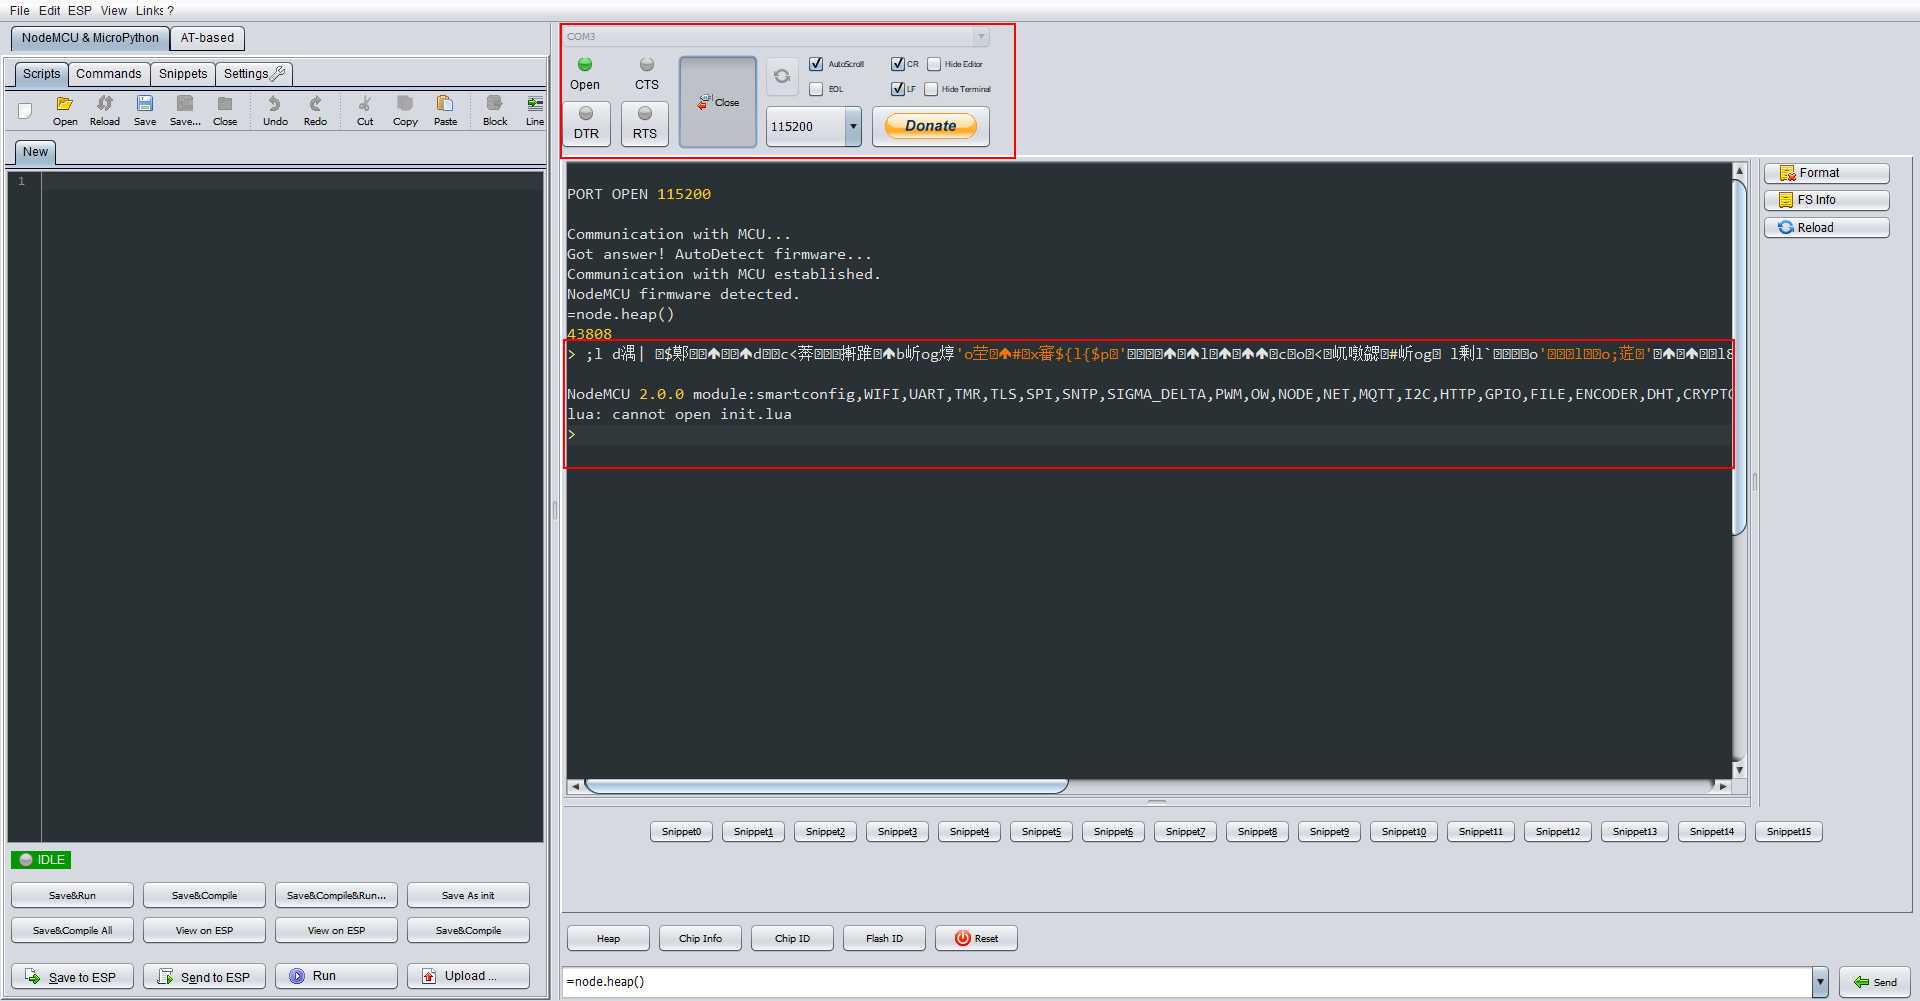The height and width of the screenshot is (1001, 1920).
Task: Select the NodeMCU & MicroPython tab
Action: [90, 38]
